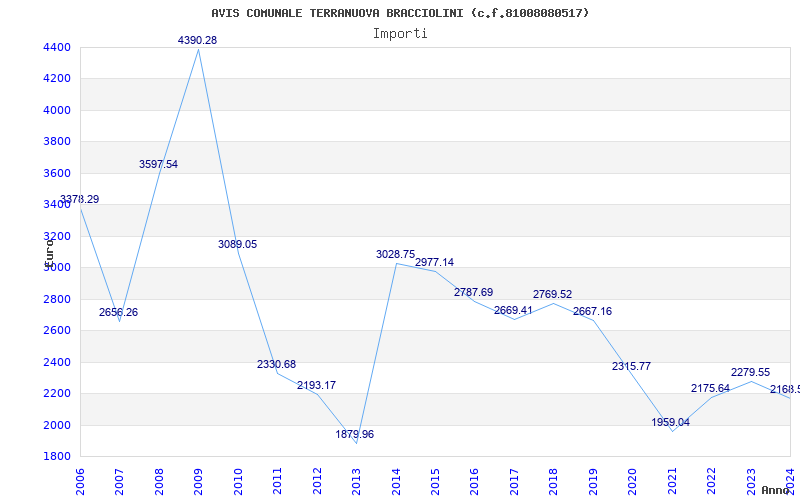
Task: Click the 2400 euro axis value
Action: click(58, 362)
